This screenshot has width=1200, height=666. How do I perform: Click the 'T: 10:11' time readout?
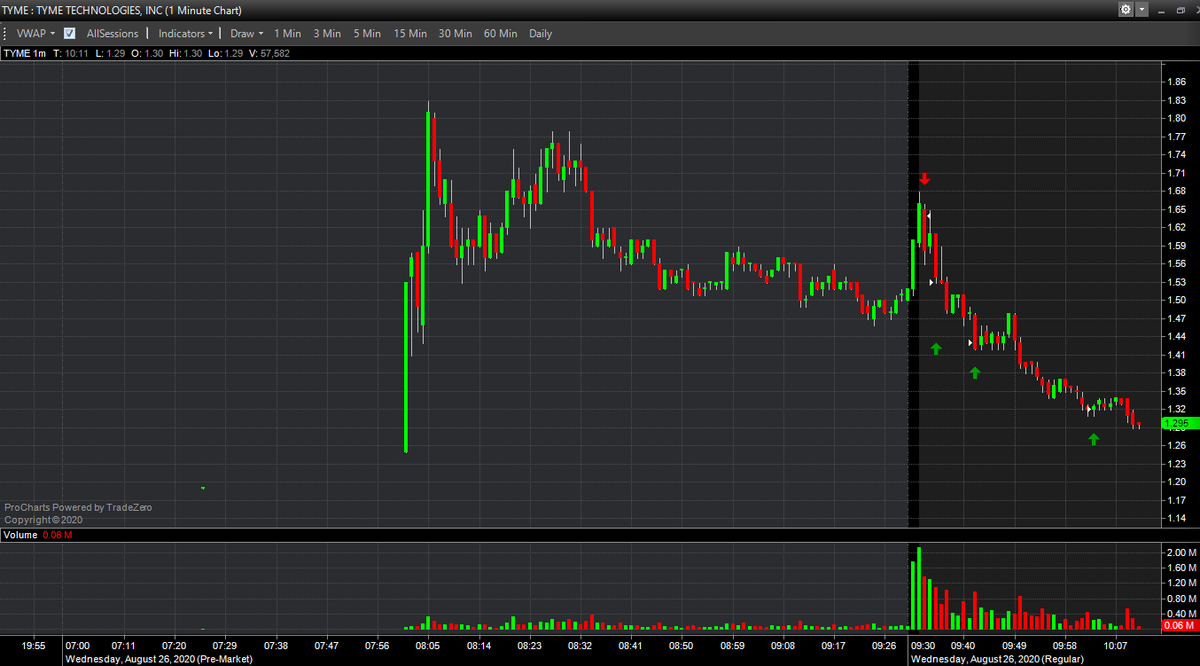point(71,53)
